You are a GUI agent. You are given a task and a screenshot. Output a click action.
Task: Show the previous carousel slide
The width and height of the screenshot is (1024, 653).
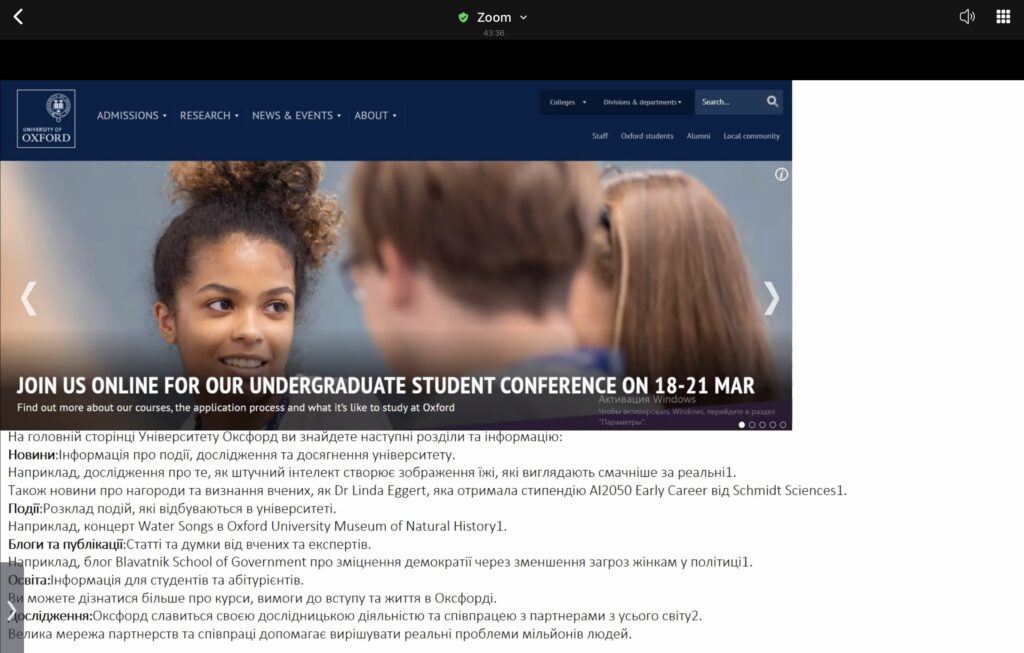(28, 298)
